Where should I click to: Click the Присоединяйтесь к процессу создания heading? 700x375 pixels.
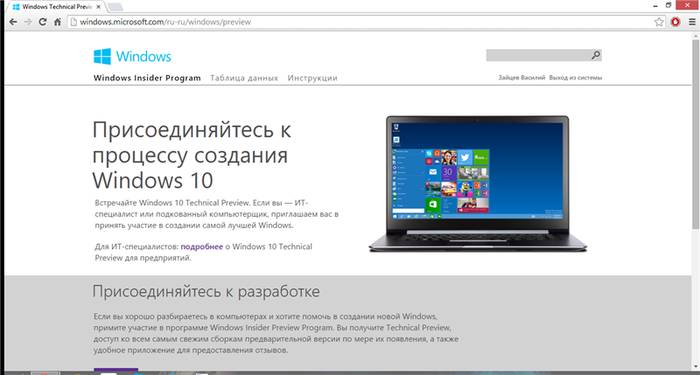pyautogui.click(x=192, y=155)
